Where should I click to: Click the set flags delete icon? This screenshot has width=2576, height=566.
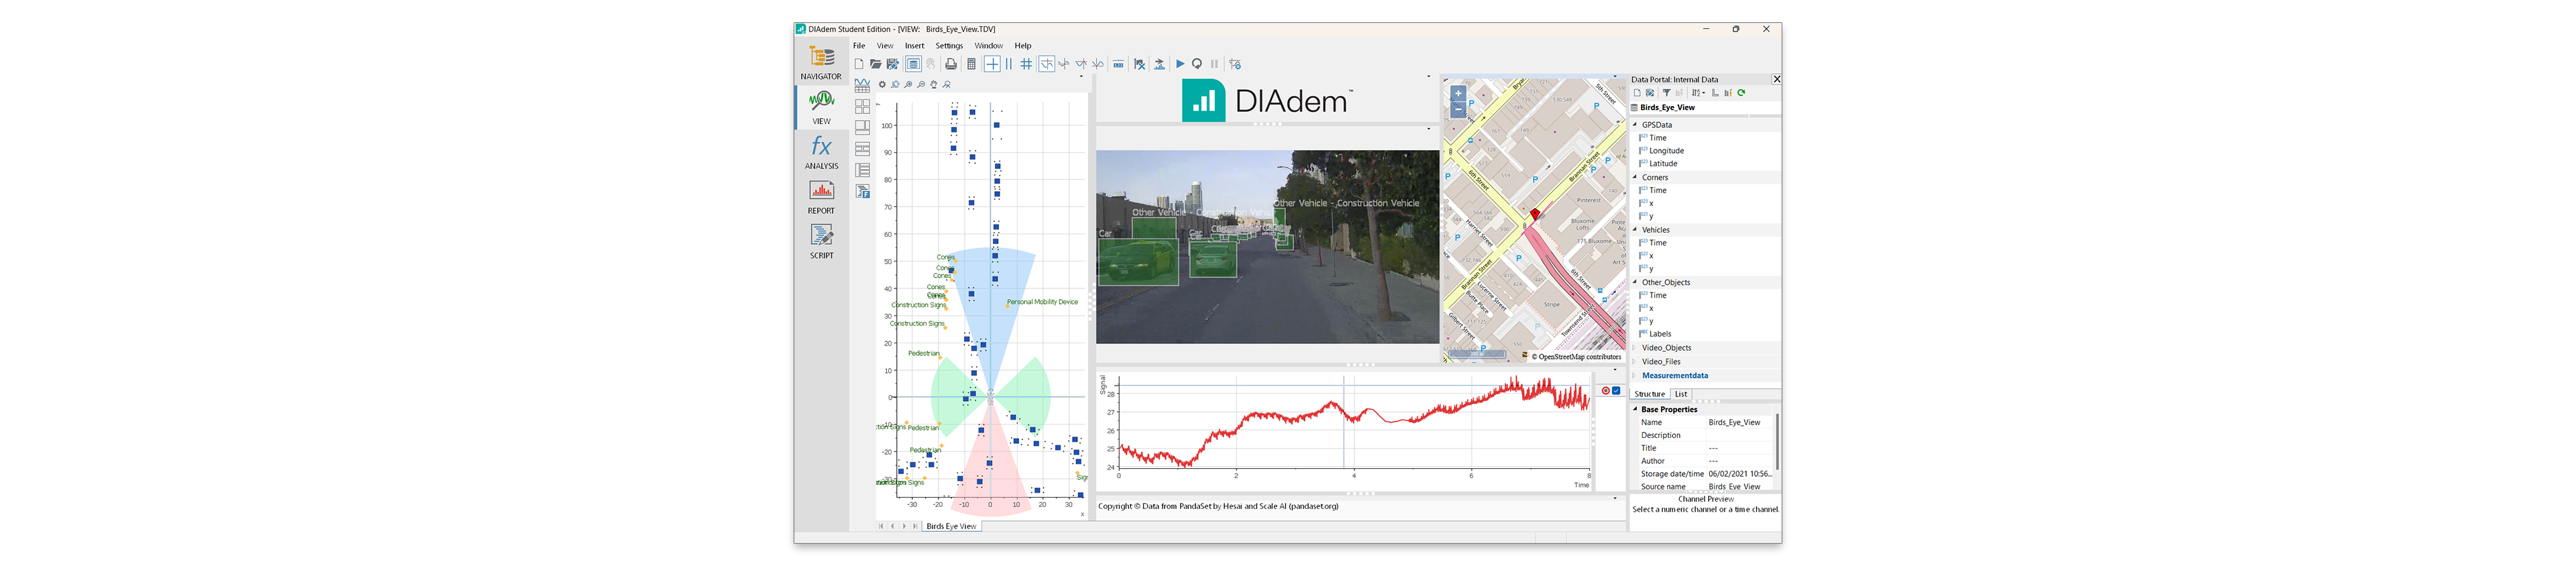[1140, 64]
